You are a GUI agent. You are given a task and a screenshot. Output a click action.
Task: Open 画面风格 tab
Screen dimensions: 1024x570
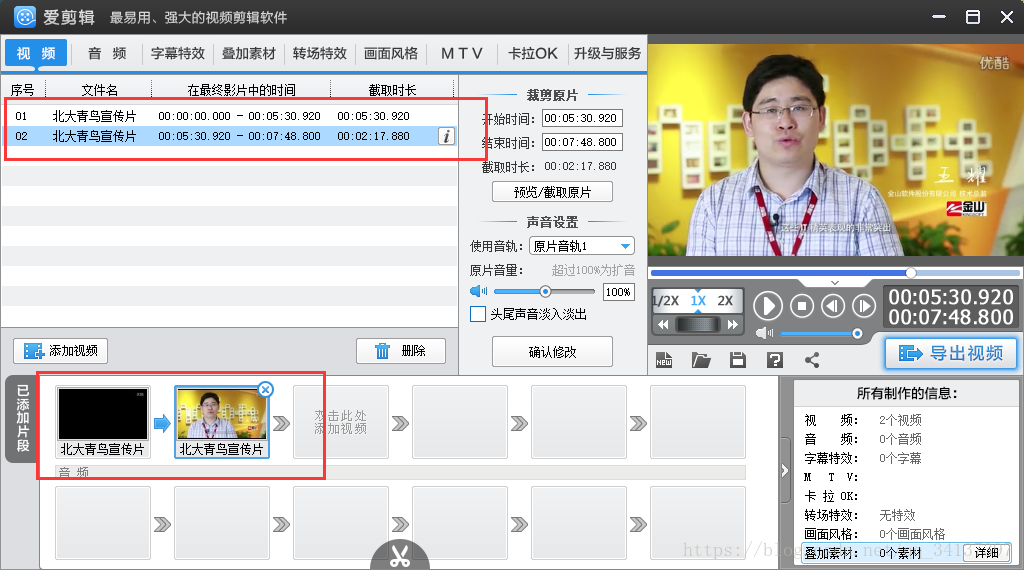pos(391,54)
